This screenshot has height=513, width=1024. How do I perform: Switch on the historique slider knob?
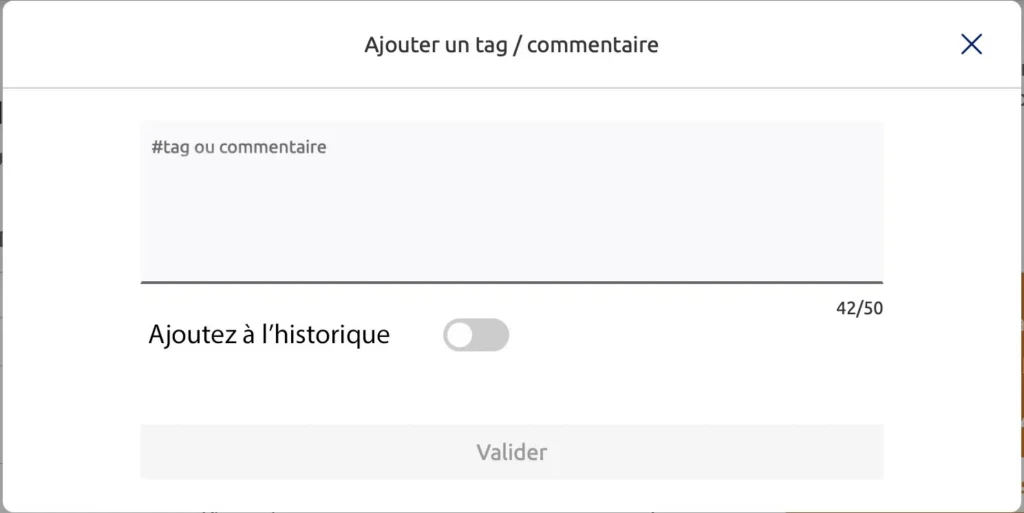(460, 335)
